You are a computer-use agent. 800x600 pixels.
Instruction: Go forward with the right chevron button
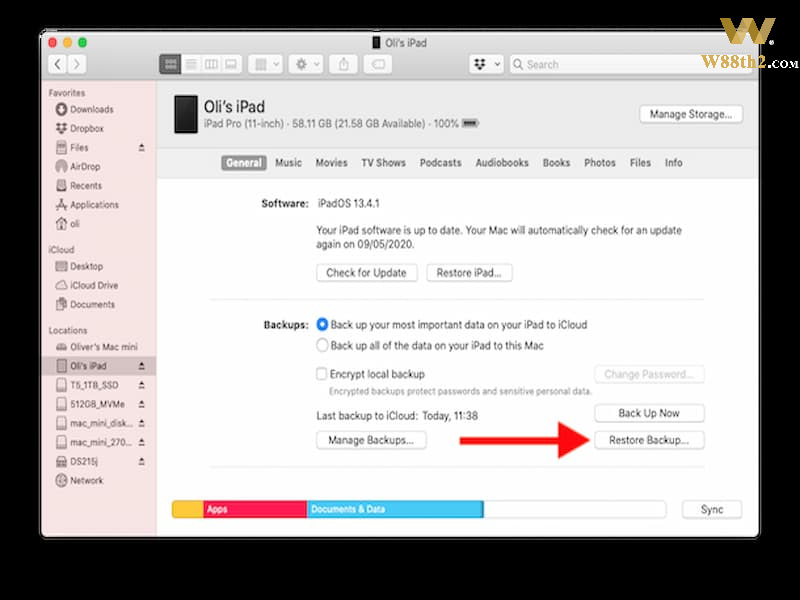click(77, 64)
